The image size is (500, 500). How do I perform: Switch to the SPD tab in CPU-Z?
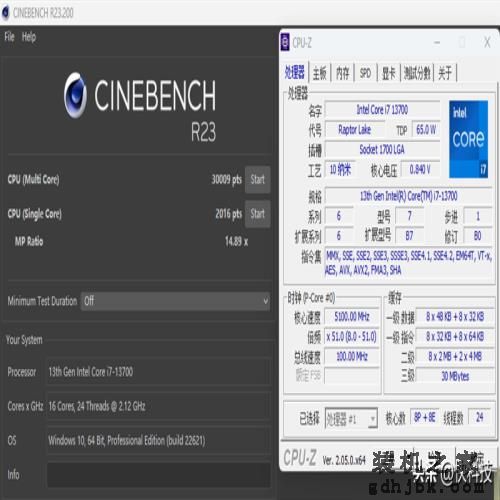pos(365,73)
